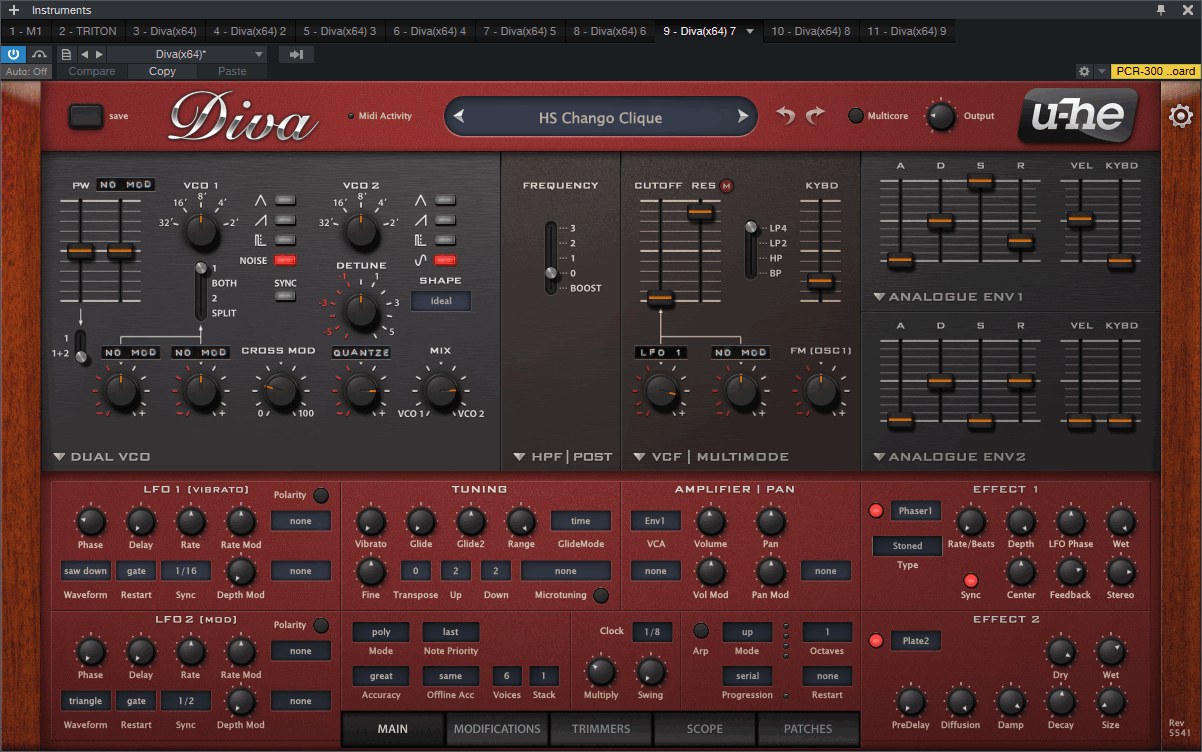Click the Cross Mod knob

coord(281,391)
